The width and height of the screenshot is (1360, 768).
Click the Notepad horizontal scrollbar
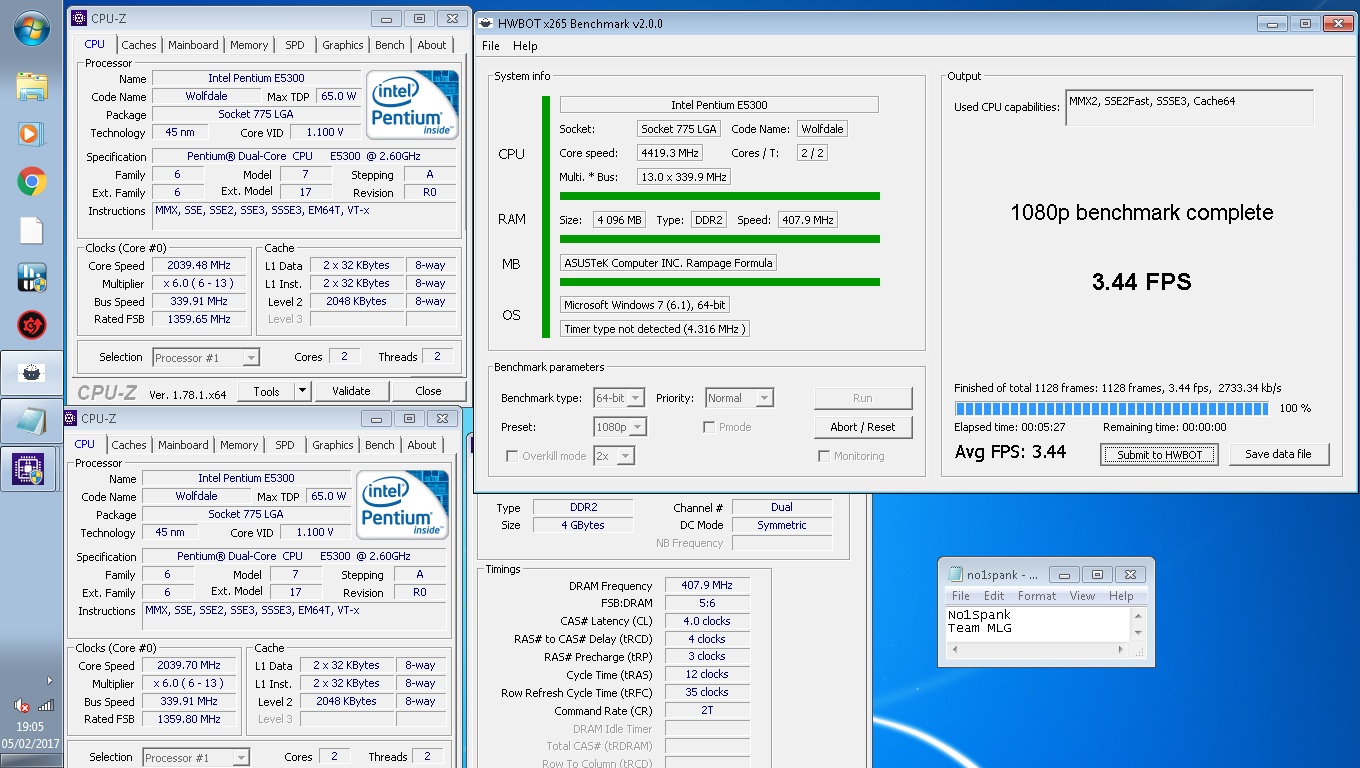click(x=1037, y=649)
